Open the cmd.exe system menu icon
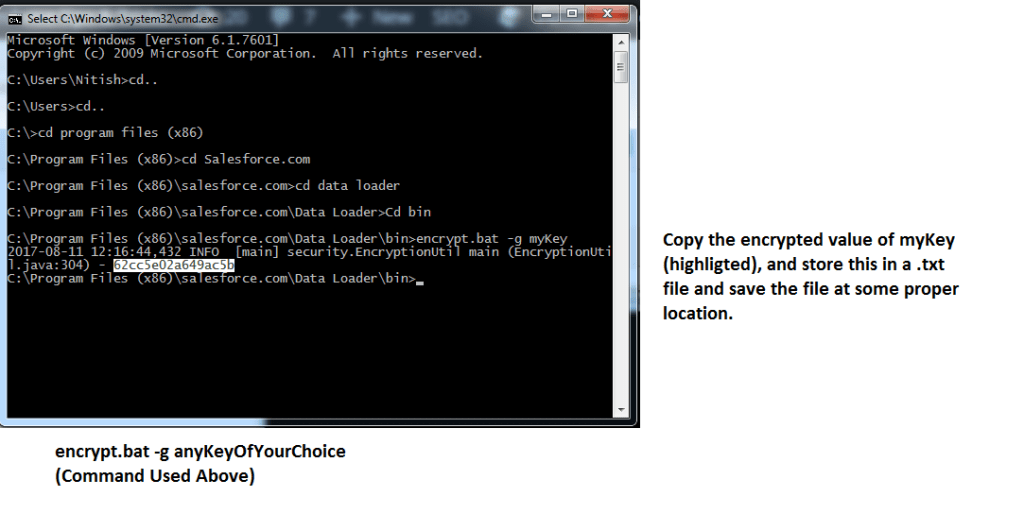This screenshot has width=1024, height=531. tap(14, 19)
